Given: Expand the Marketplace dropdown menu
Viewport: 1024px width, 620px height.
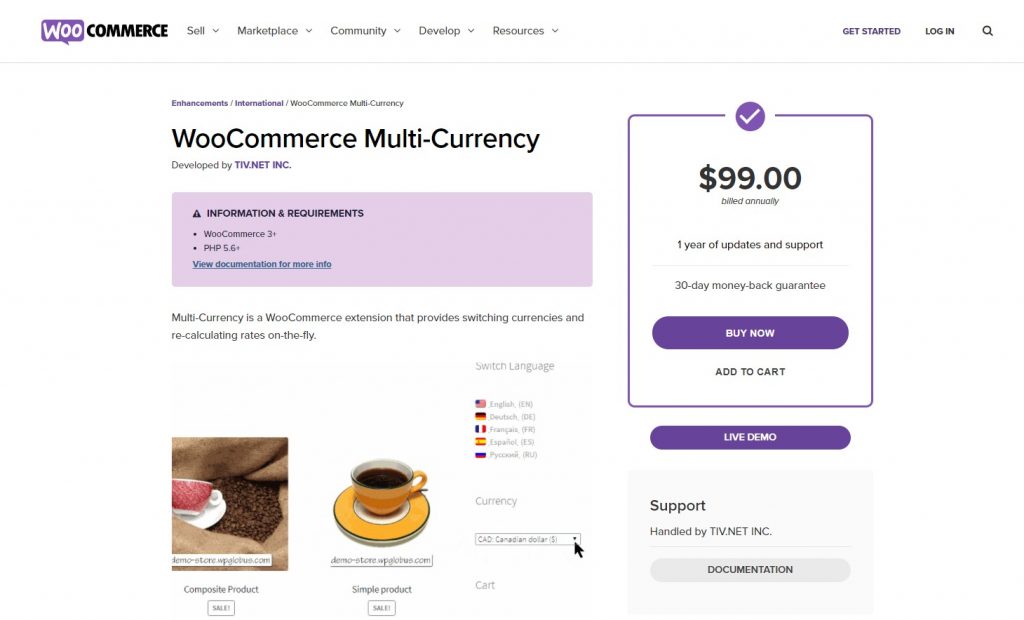Looking at the screenshot, I should pos(274,31).
